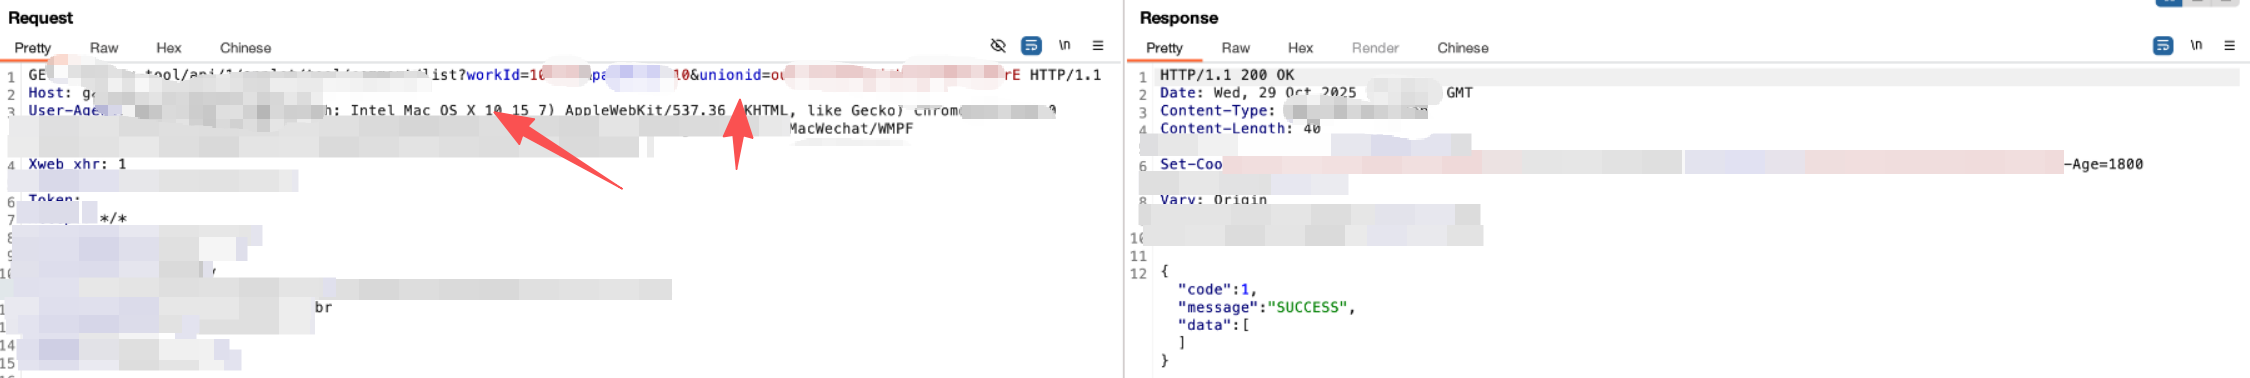Image resolution: width=2250 pixels, height=378 pixels.
Task: Open Request panel hamburger options menu
Action: pyautogui.click(x=1098, y=46)
